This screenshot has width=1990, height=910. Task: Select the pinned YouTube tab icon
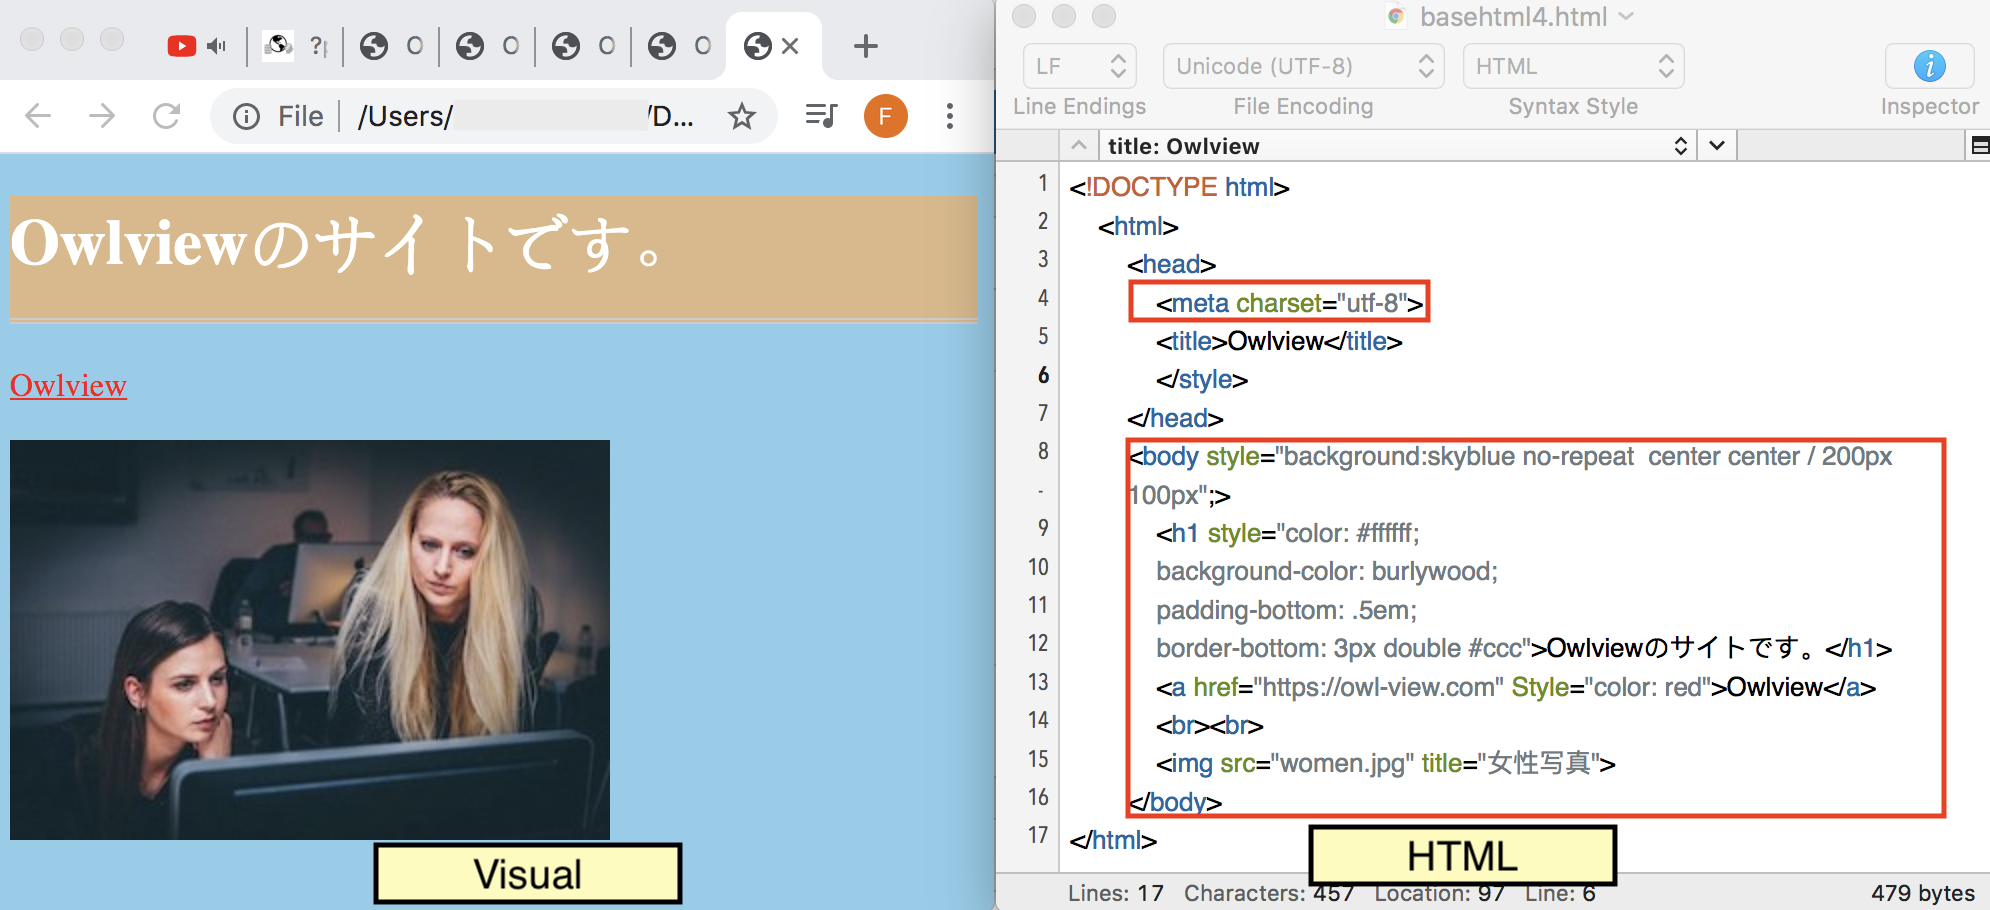coord(181,45)
